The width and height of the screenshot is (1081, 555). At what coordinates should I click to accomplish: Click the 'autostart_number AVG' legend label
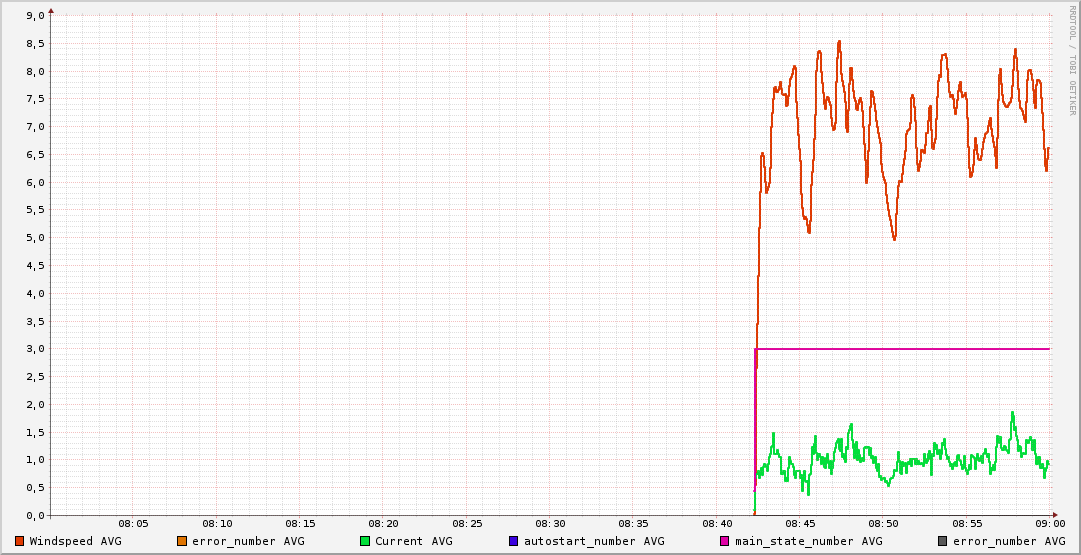click(x=594, y=541)
